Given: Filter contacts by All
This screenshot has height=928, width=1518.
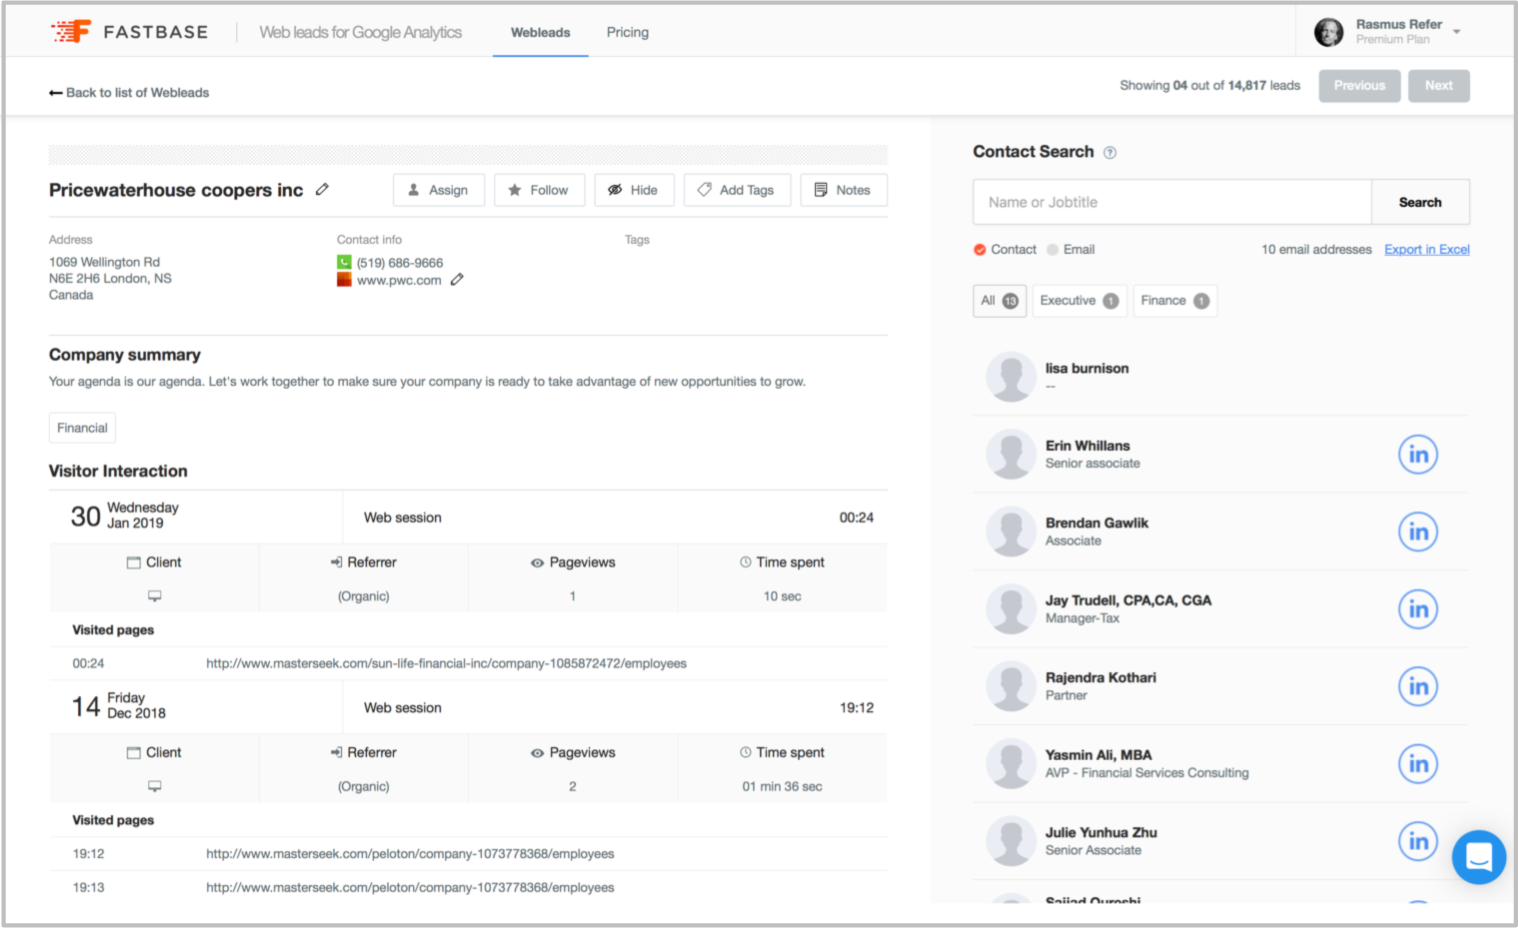Looking at the screenshot, I should pos(999,301).
